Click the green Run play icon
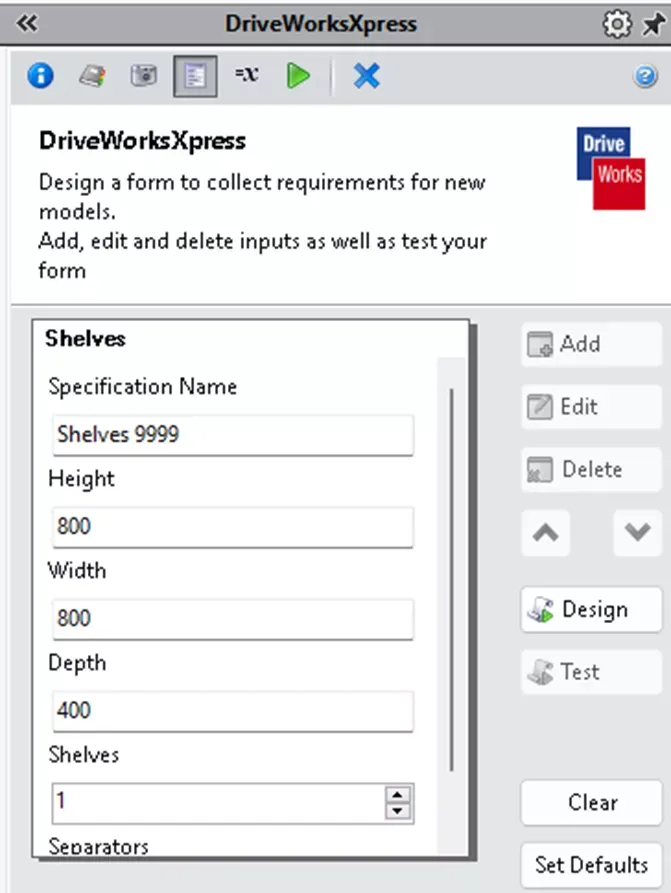Viewport: 671px width, 893px height. coord(298,75)
